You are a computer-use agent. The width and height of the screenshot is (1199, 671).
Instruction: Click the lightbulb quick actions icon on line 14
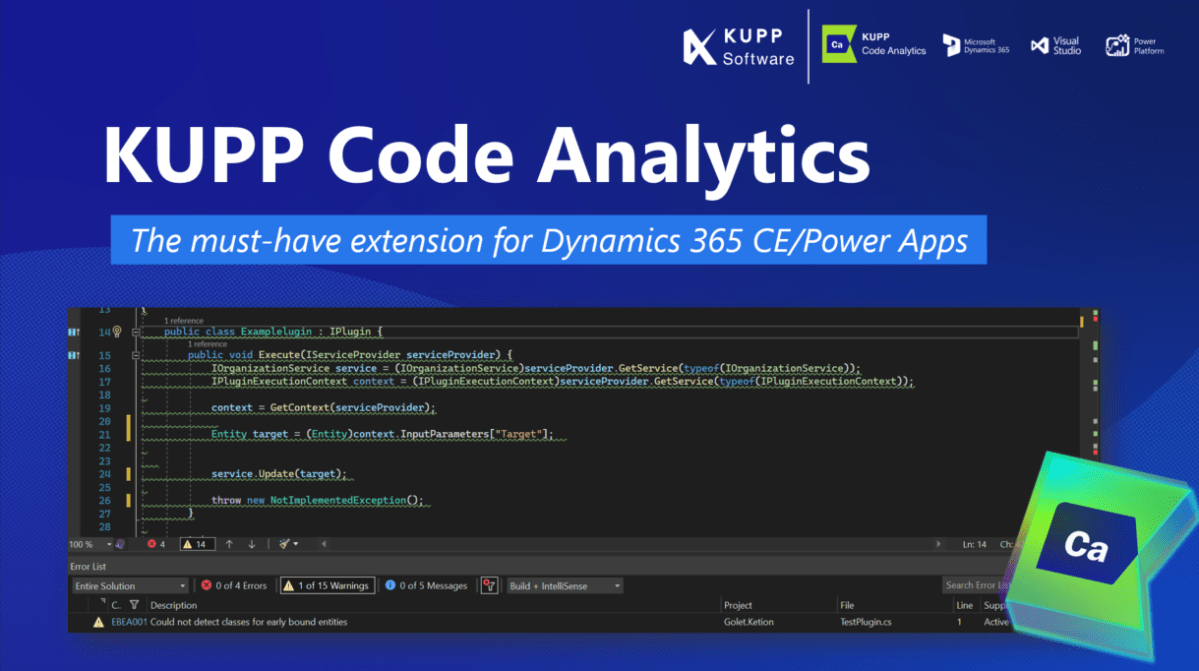(x=117, y=332)
